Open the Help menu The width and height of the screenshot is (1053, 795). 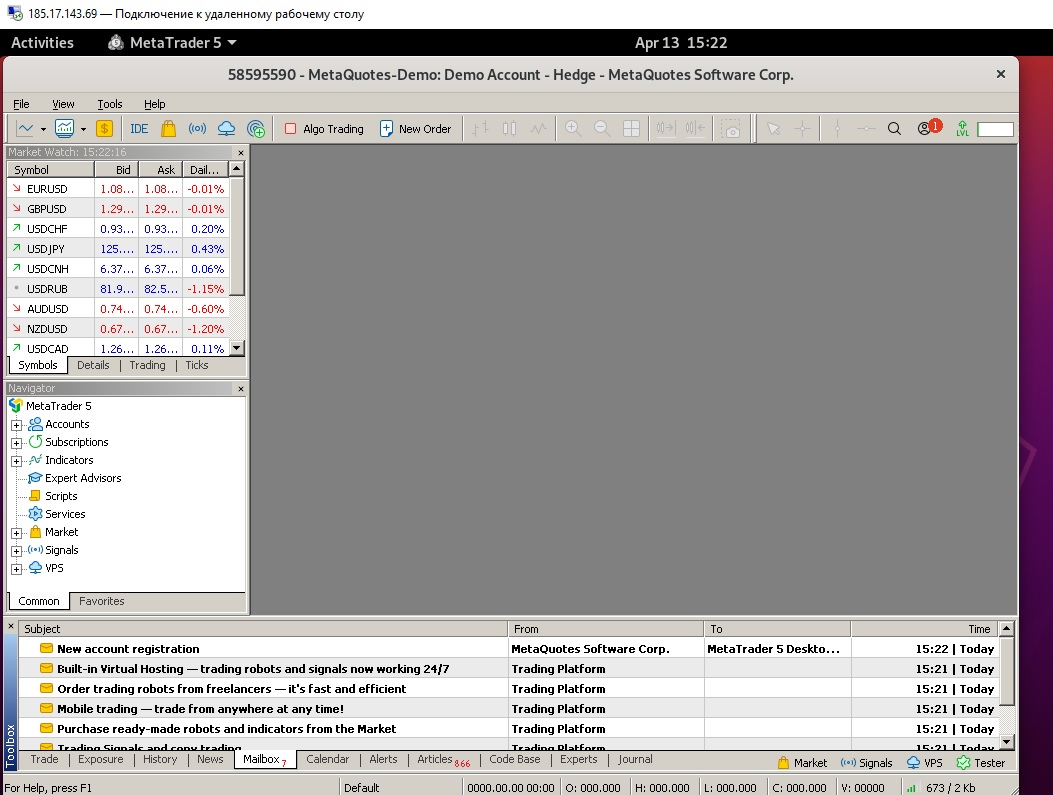coord(154,104)
